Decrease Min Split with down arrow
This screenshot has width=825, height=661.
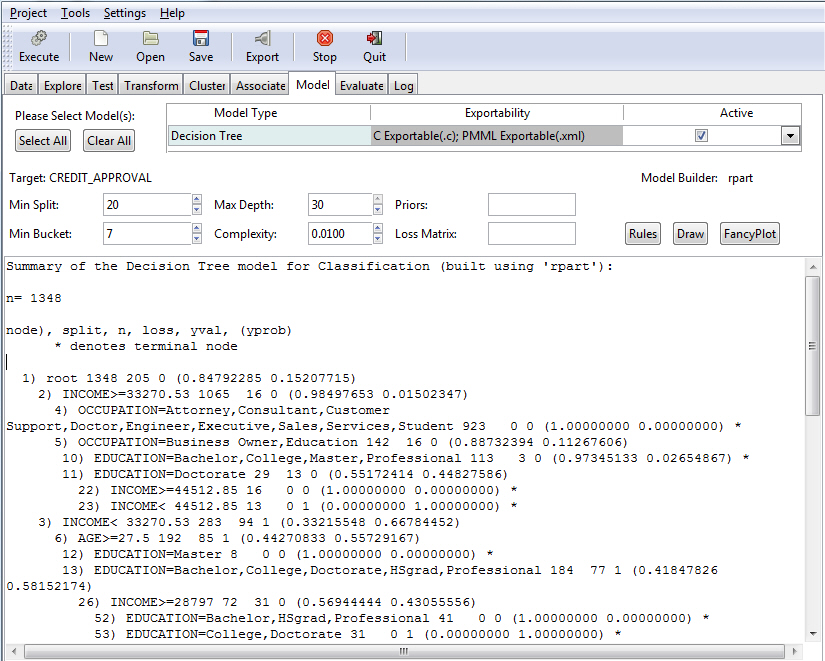(x=197, y=209)
